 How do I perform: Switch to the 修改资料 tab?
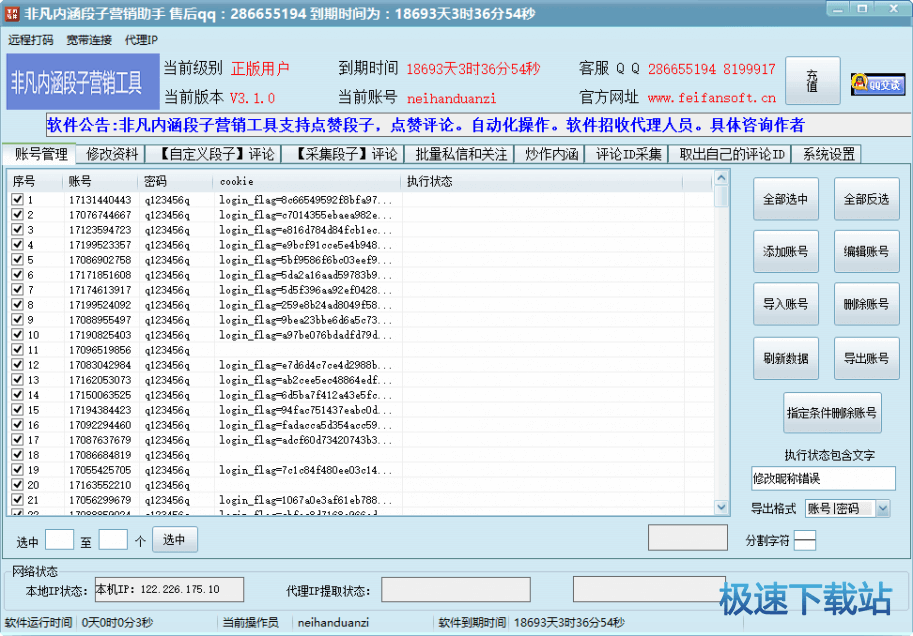click(x=112, y=154)
